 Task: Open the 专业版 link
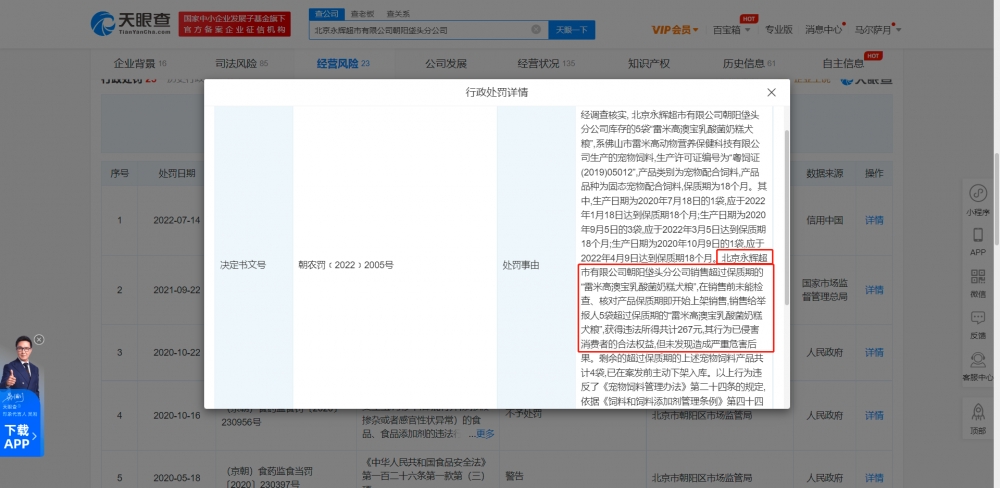pyautogui.click(x=779, y=29)
